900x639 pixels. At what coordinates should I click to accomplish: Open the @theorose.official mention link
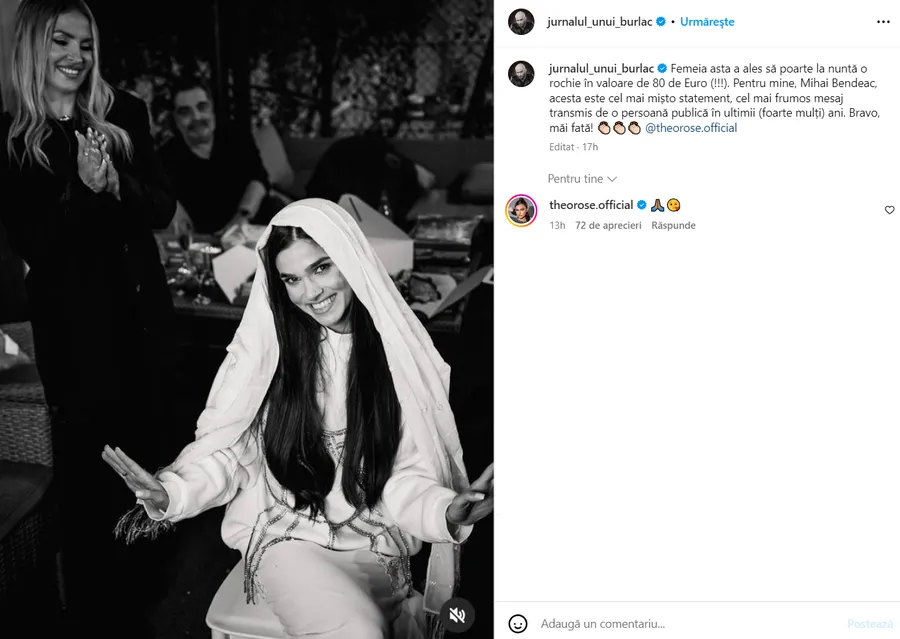point(691,128)
